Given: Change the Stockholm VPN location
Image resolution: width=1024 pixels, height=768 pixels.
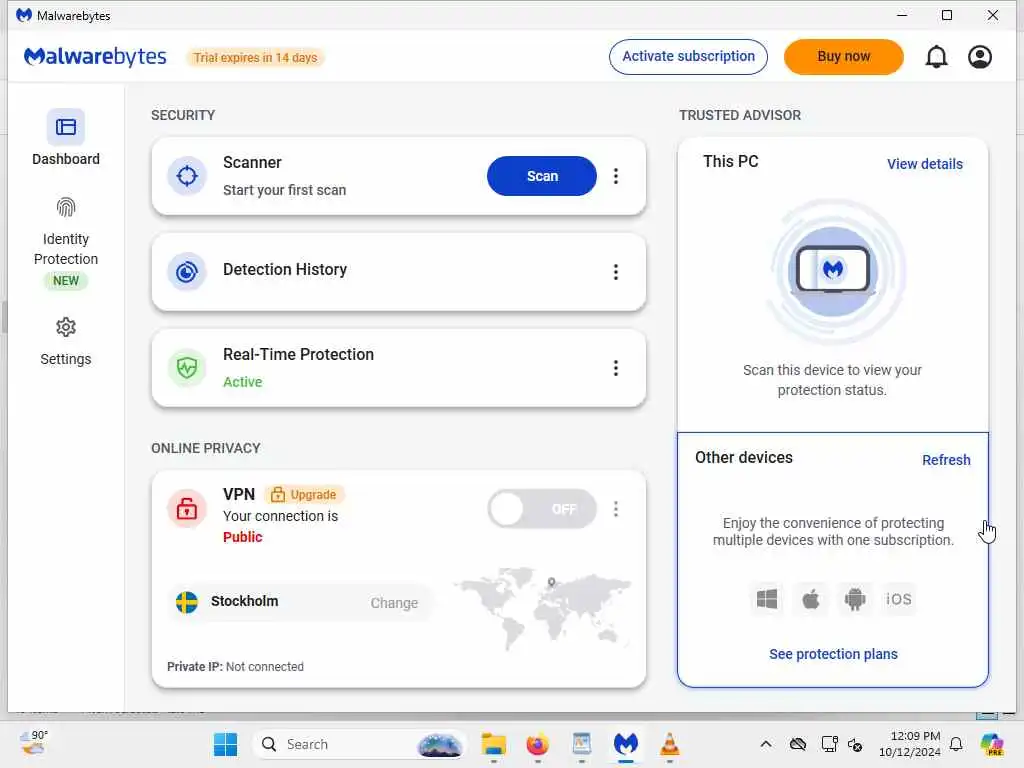Looking at the screenshot, I should pos(394,603).
